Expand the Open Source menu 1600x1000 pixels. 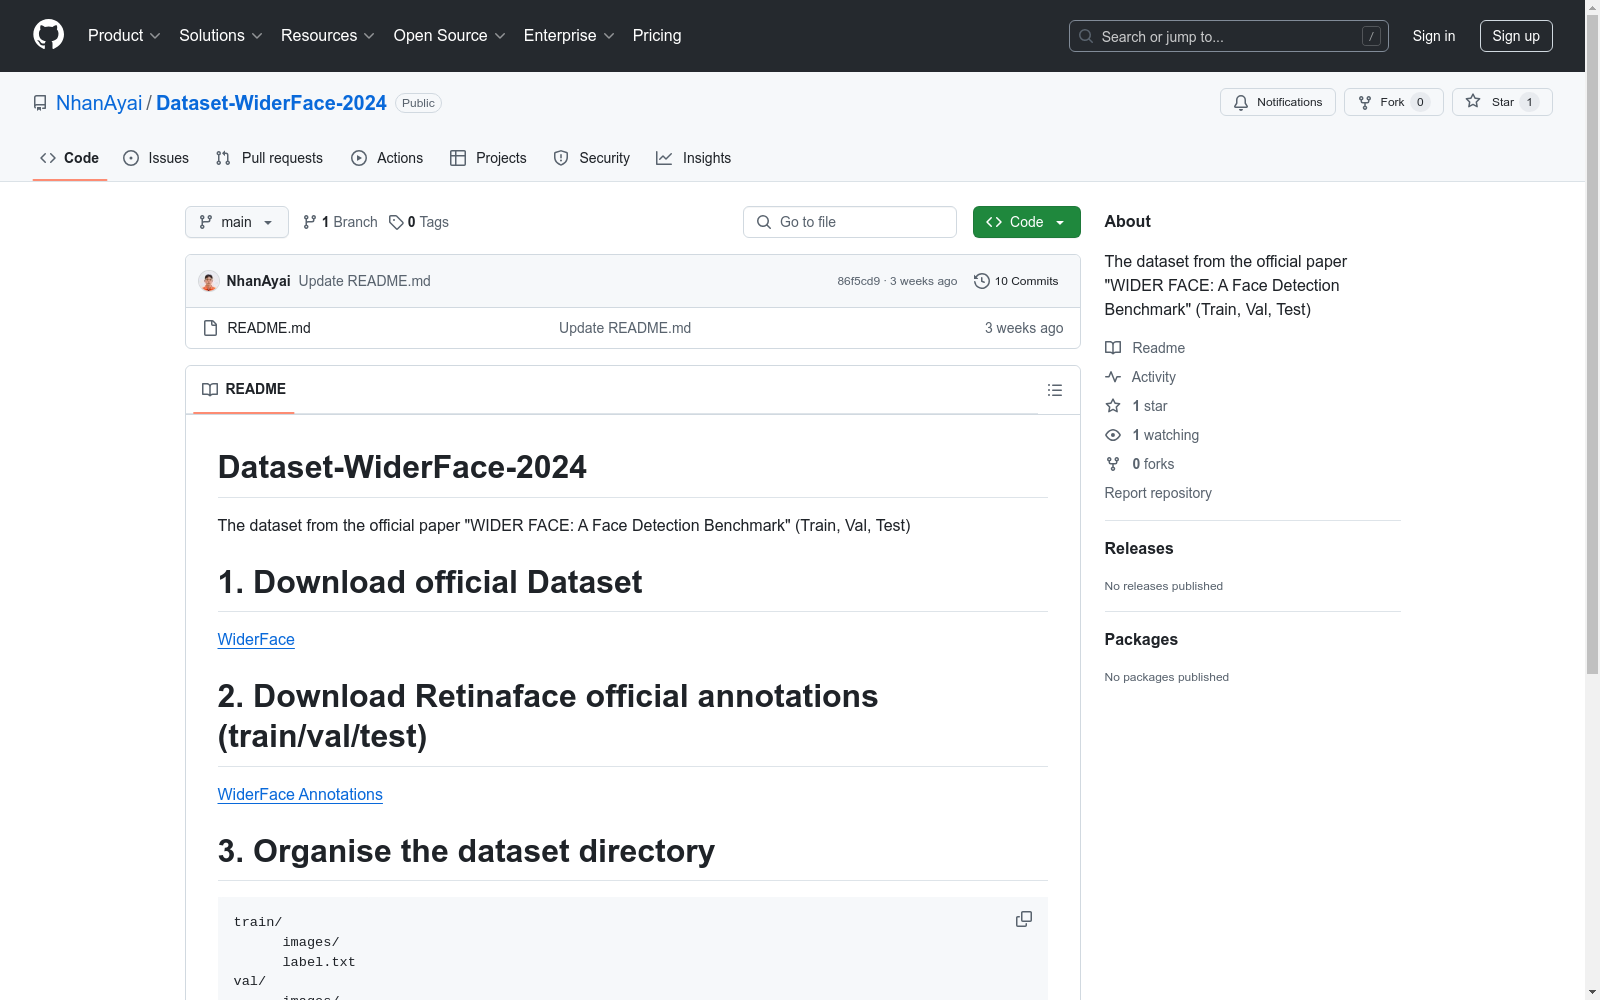pos(449,35)
